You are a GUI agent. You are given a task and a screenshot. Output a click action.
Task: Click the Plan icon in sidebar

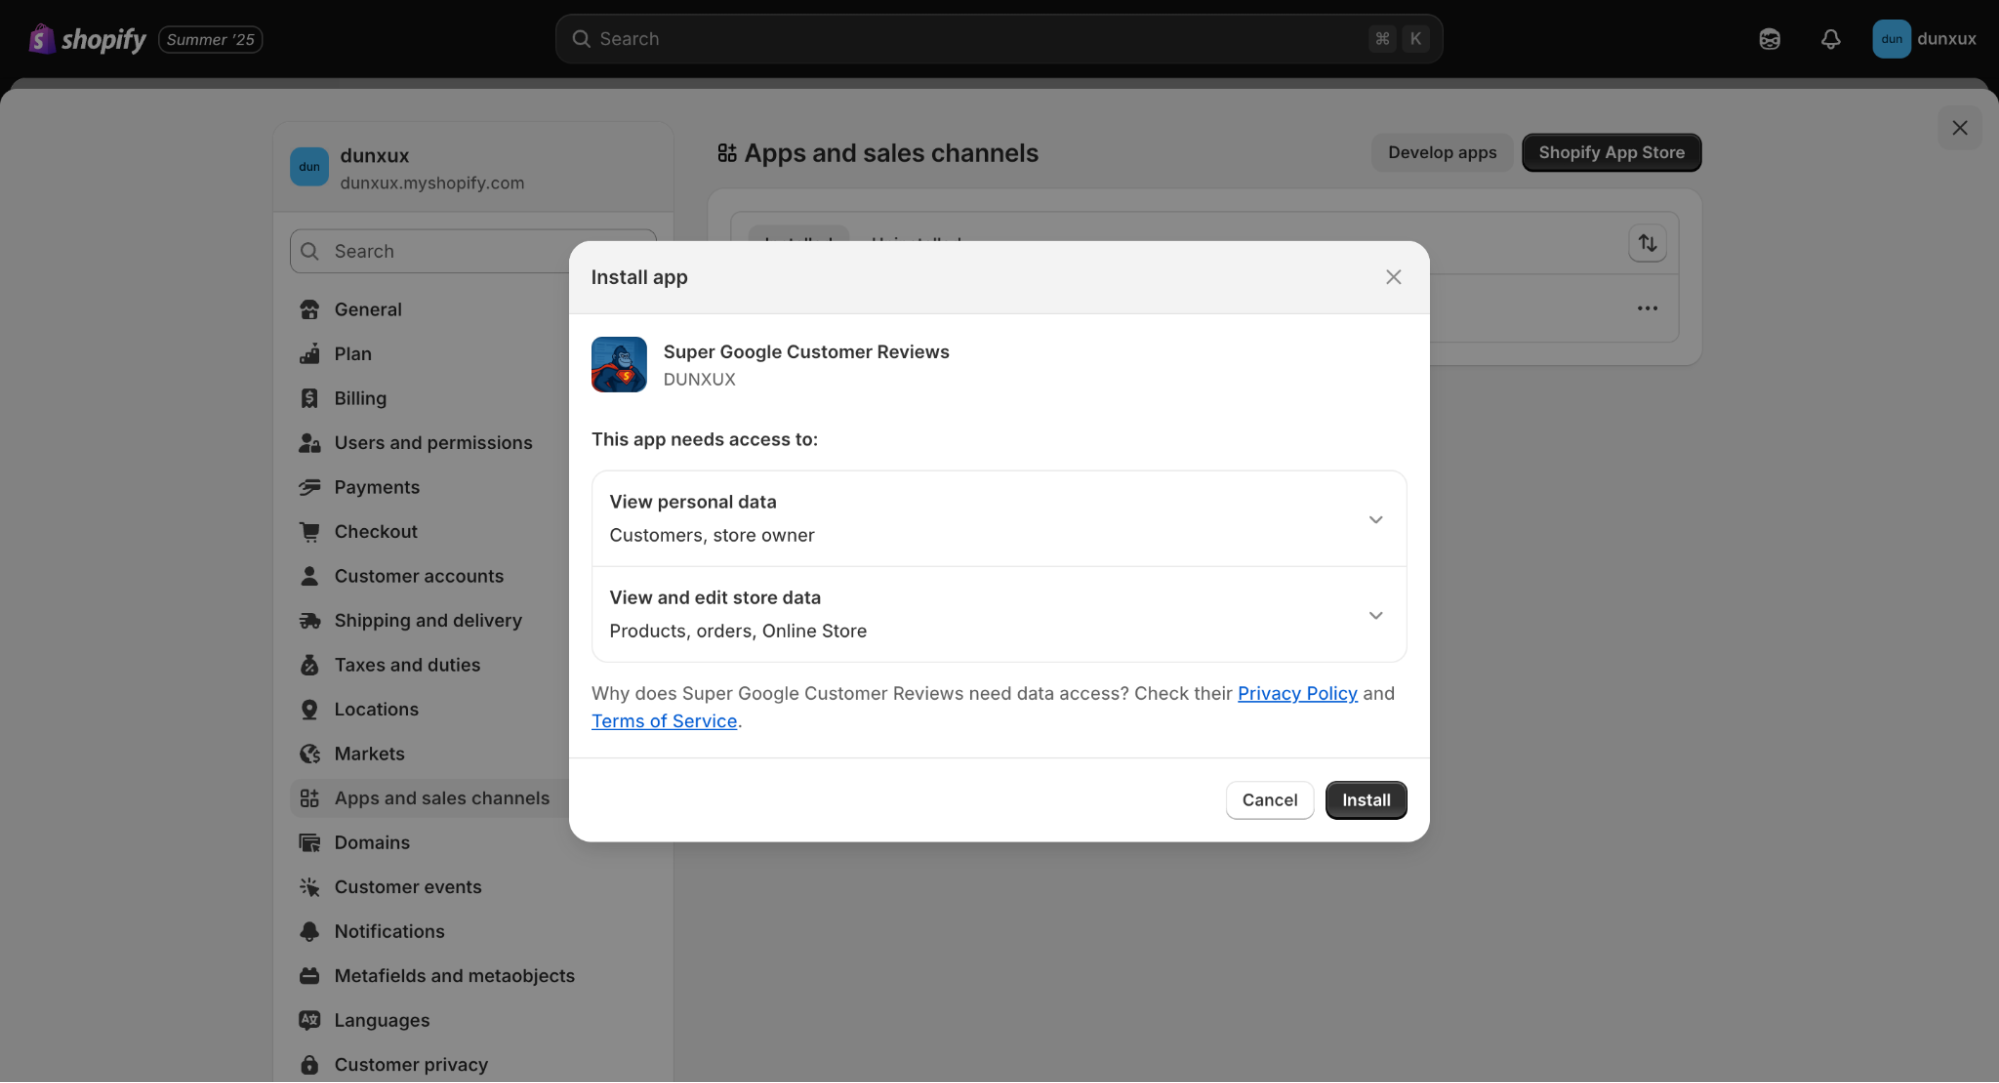pyautogui.click(x=310, y=354)
